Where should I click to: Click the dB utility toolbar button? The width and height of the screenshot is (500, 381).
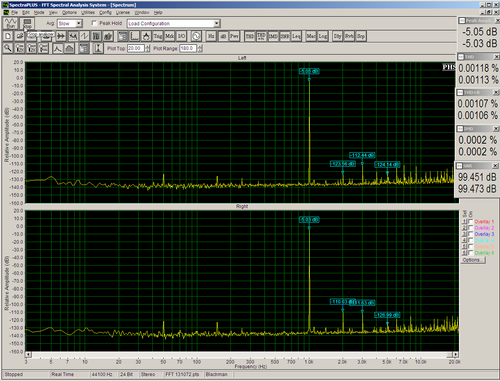(x=223, y=36)
